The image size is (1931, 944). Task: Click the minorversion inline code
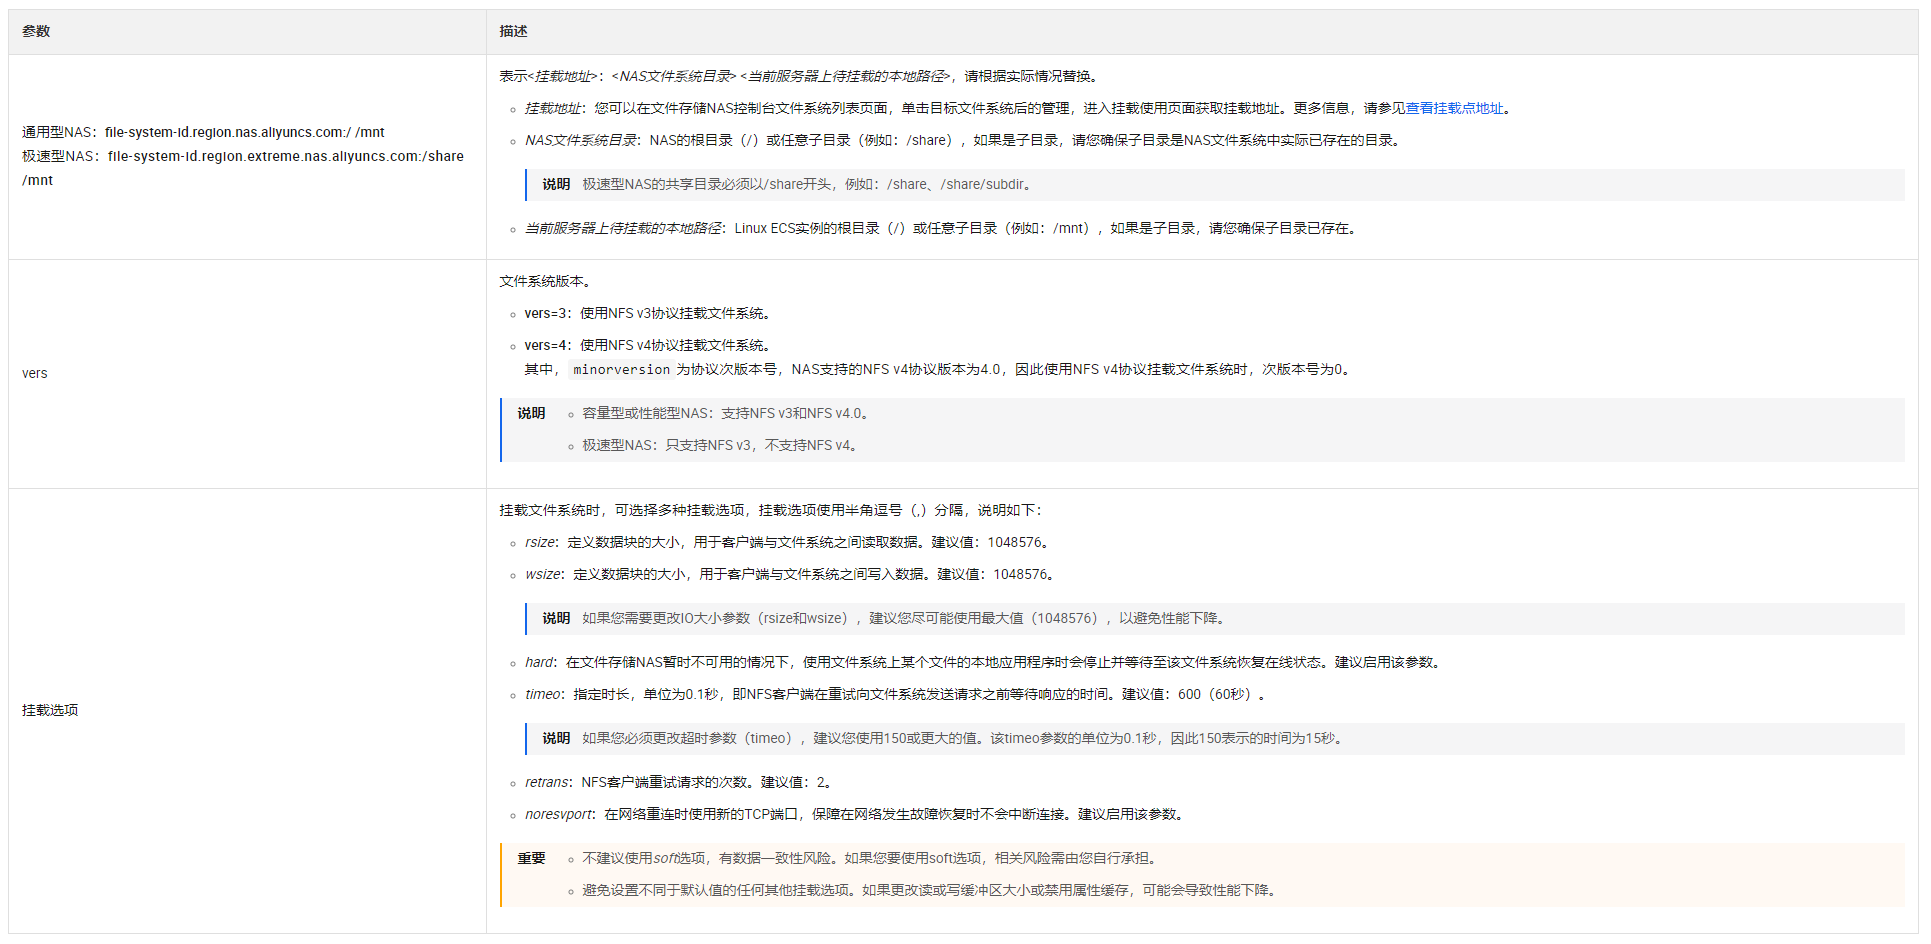point(621,370)
